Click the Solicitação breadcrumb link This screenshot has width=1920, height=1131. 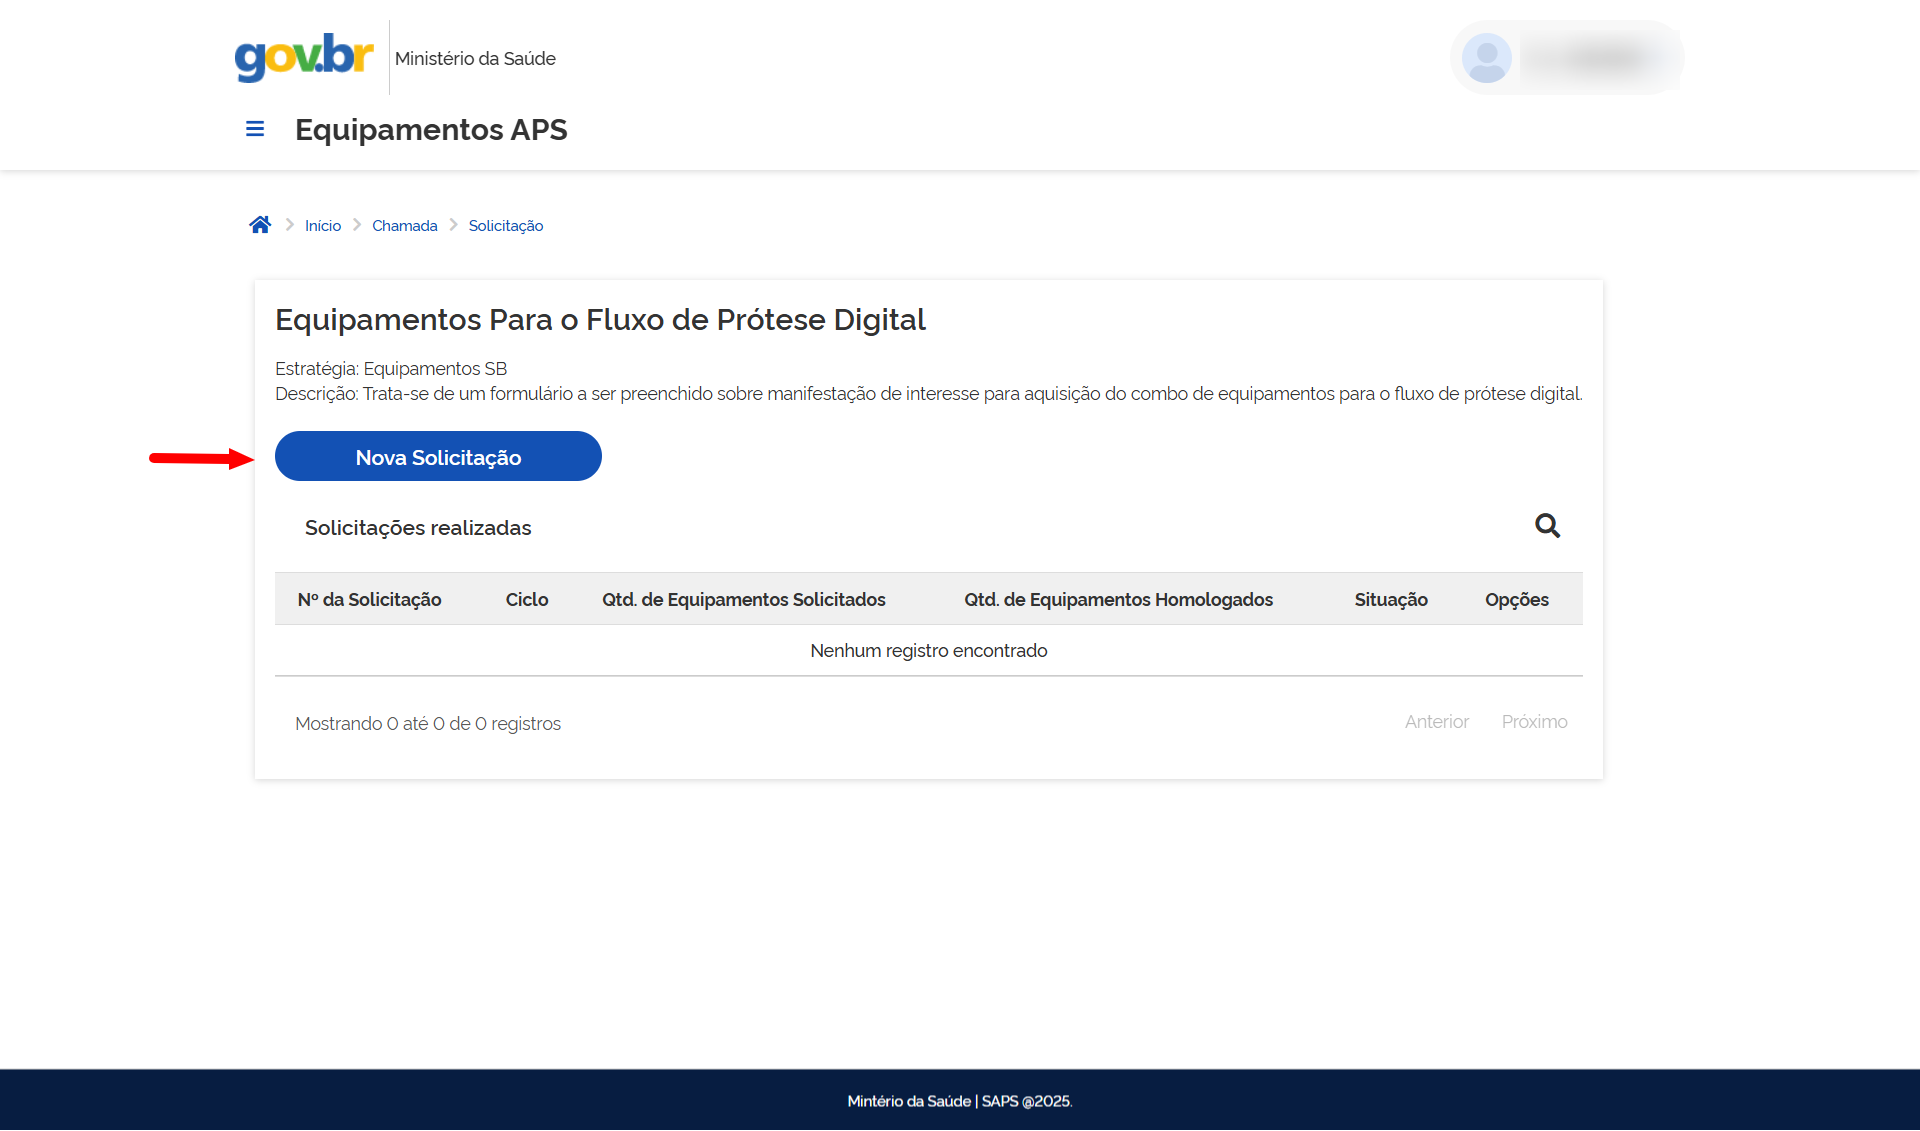pos(506,226)
